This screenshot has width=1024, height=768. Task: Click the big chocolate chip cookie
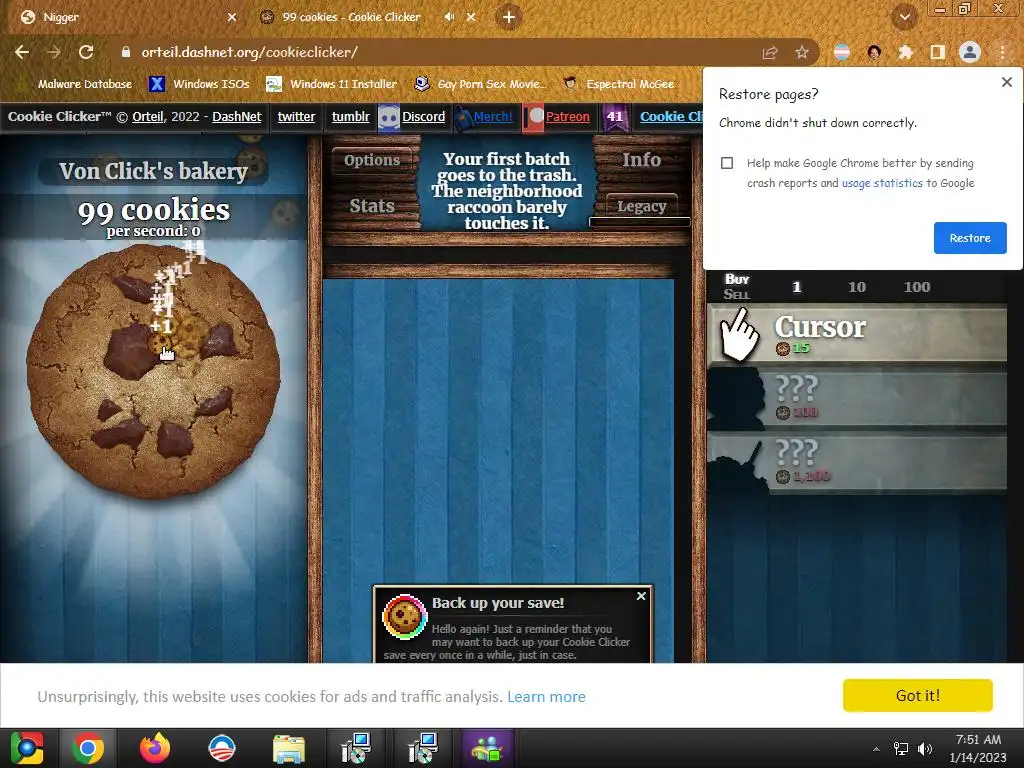[x=153, y=371]
